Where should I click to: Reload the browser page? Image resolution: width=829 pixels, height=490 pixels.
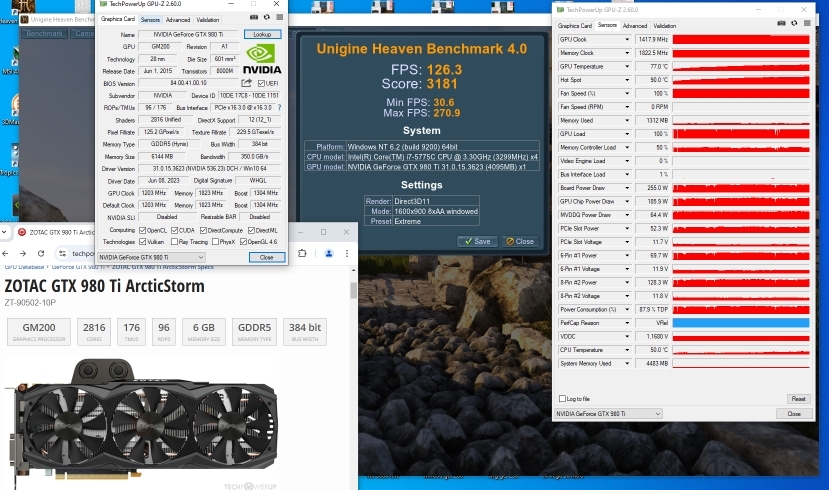point(41,253)
